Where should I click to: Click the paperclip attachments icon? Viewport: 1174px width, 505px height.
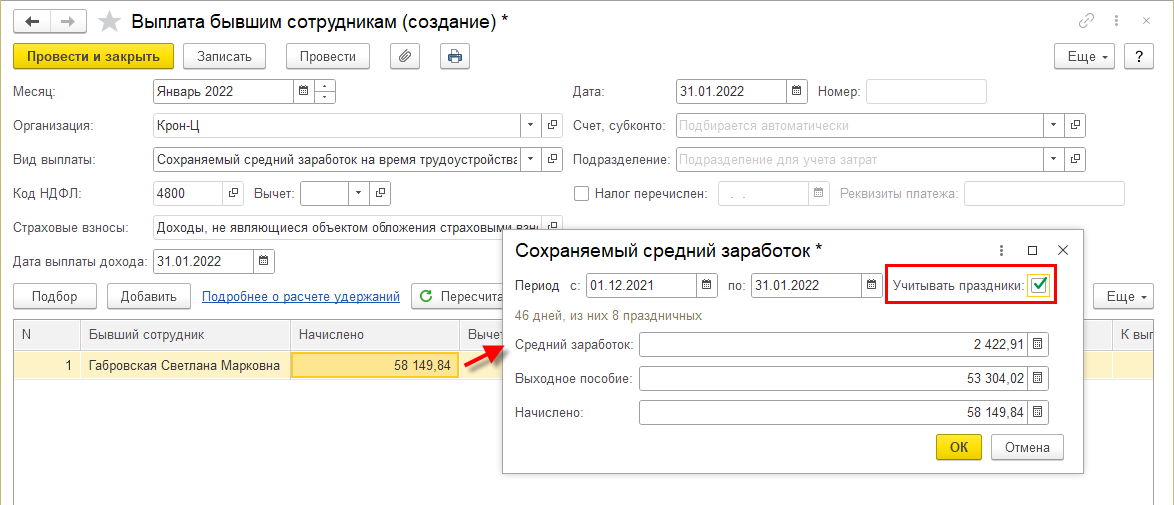[x=405, y=56]
